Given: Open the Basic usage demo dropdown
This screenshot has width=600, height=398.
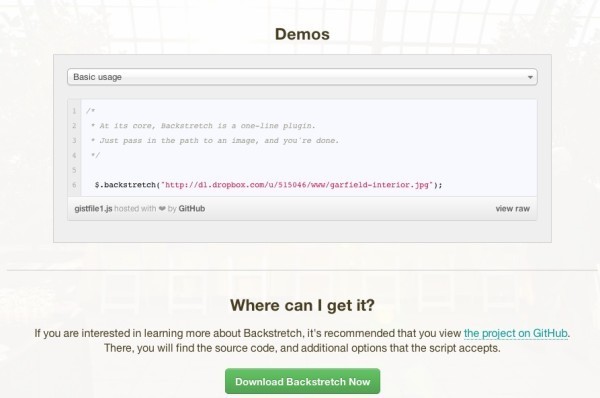Looking at the screenshot, I should 302,77.
